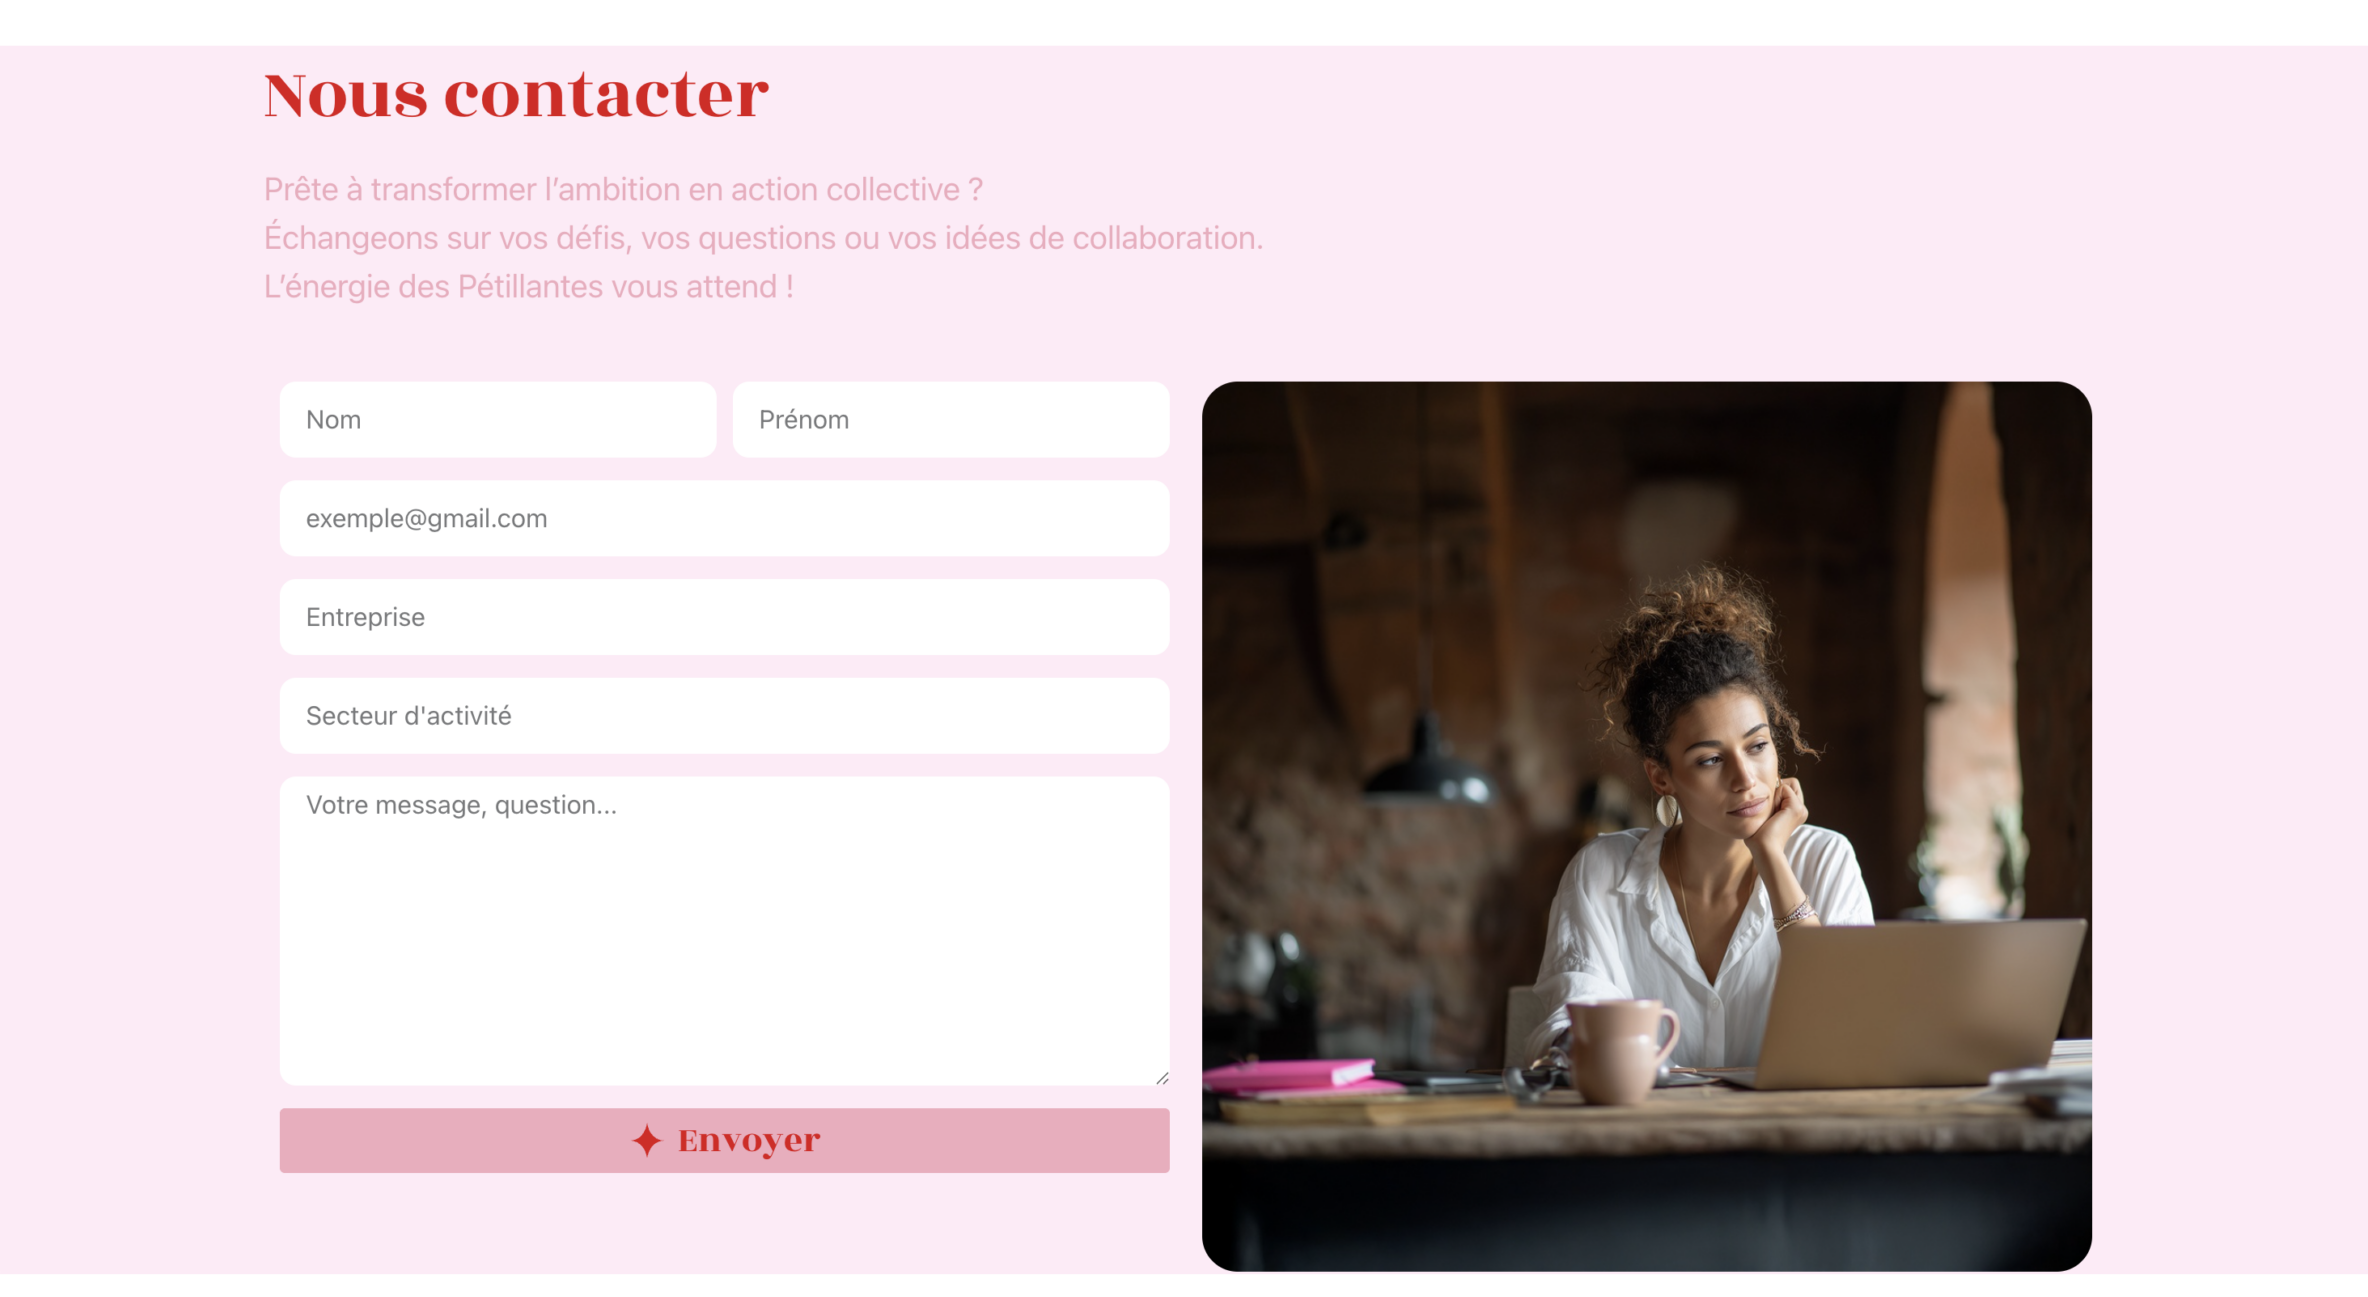The height and width of the screenshot is (1297, 2368).
Task: Click the word Envoyer on the button
Action: coord(749,1140)
